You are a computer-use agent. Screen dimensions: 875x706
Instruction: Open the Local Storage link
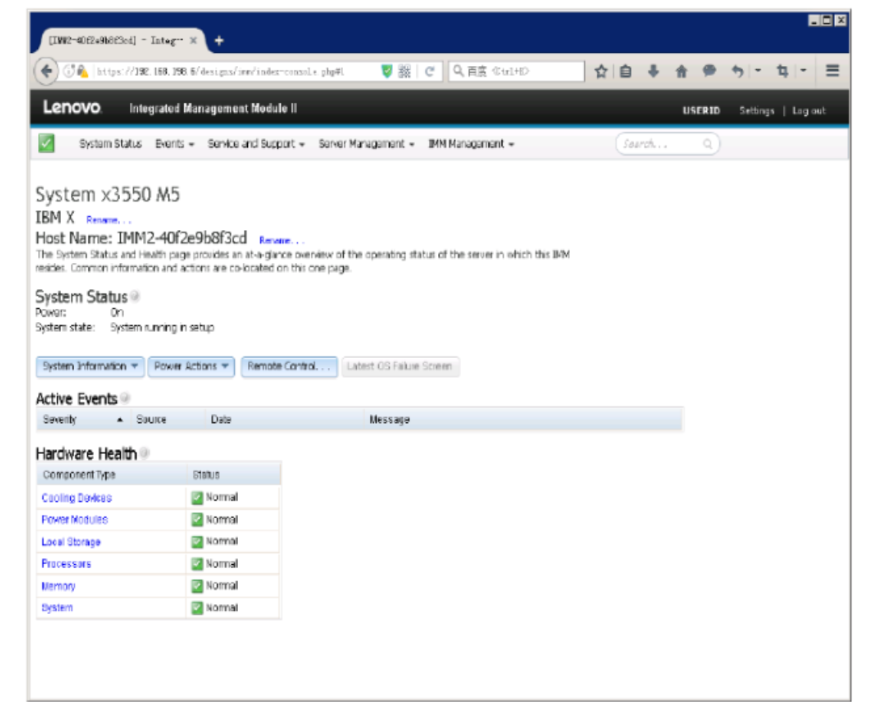[71, 541]
